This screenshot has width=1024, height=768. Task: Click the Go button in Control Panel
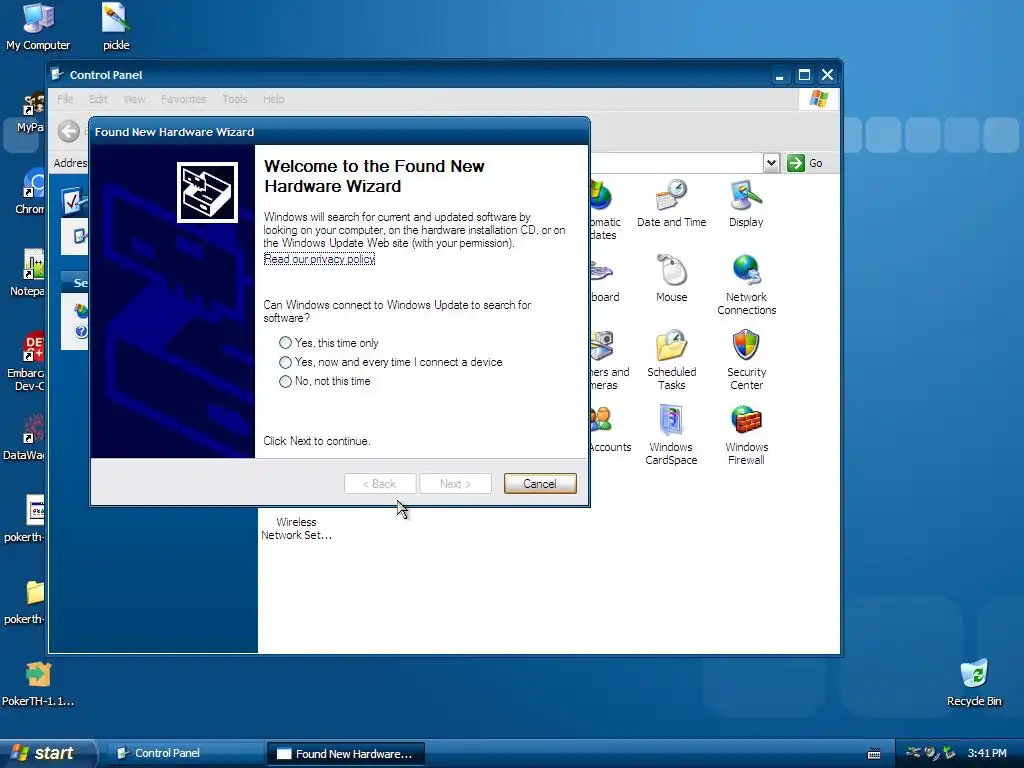[805, 163]
